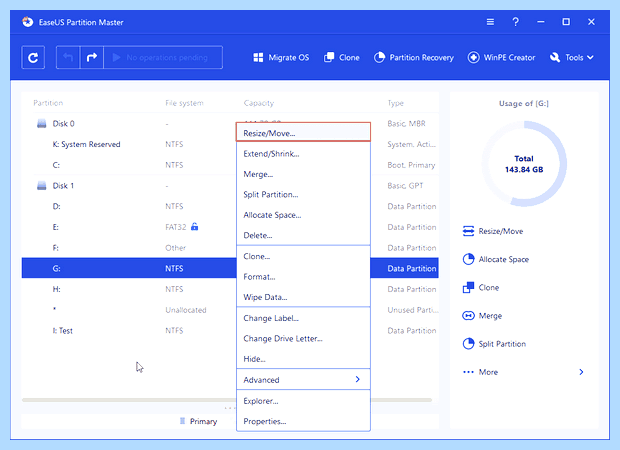Expand More options chevron

tap(581, 372)
